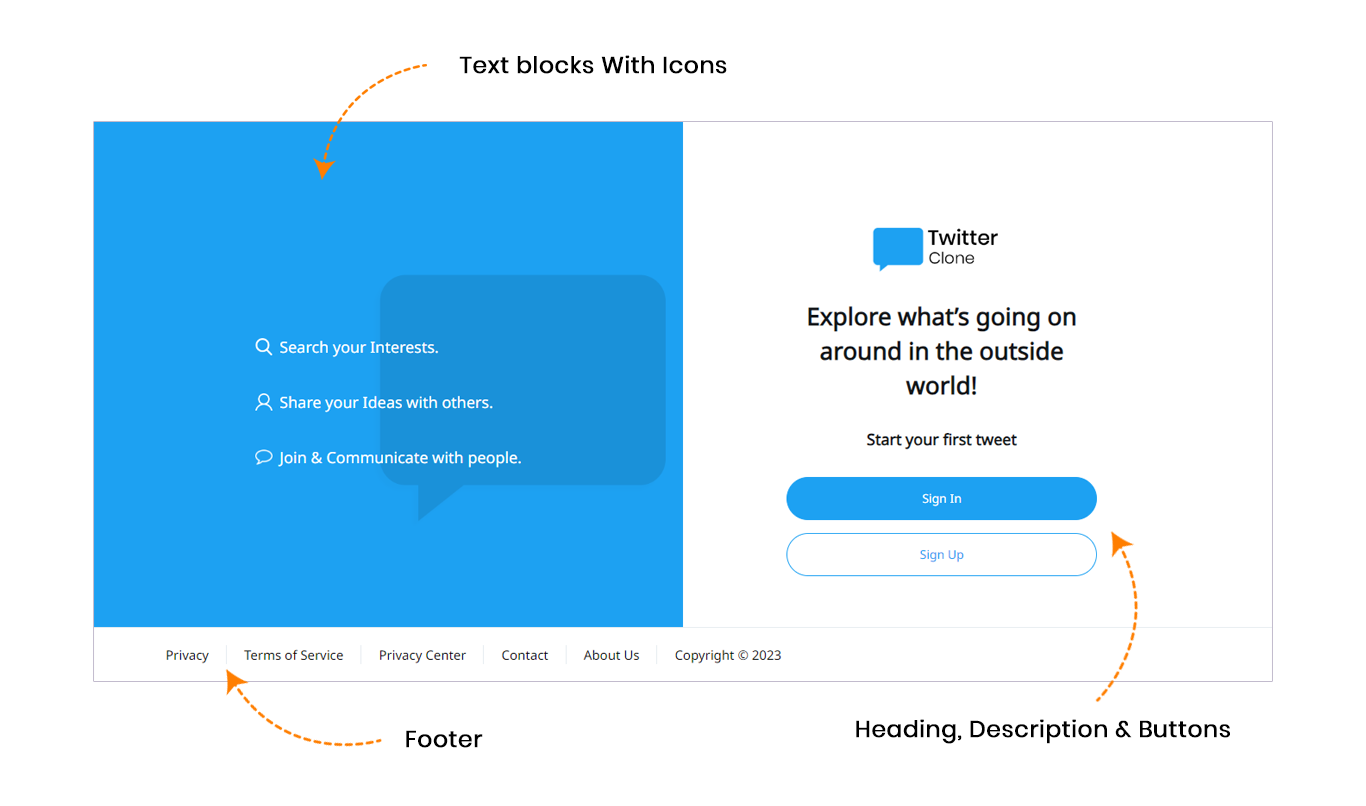
Task: Click the Start your first tweet description
Action: pos(941,440)
